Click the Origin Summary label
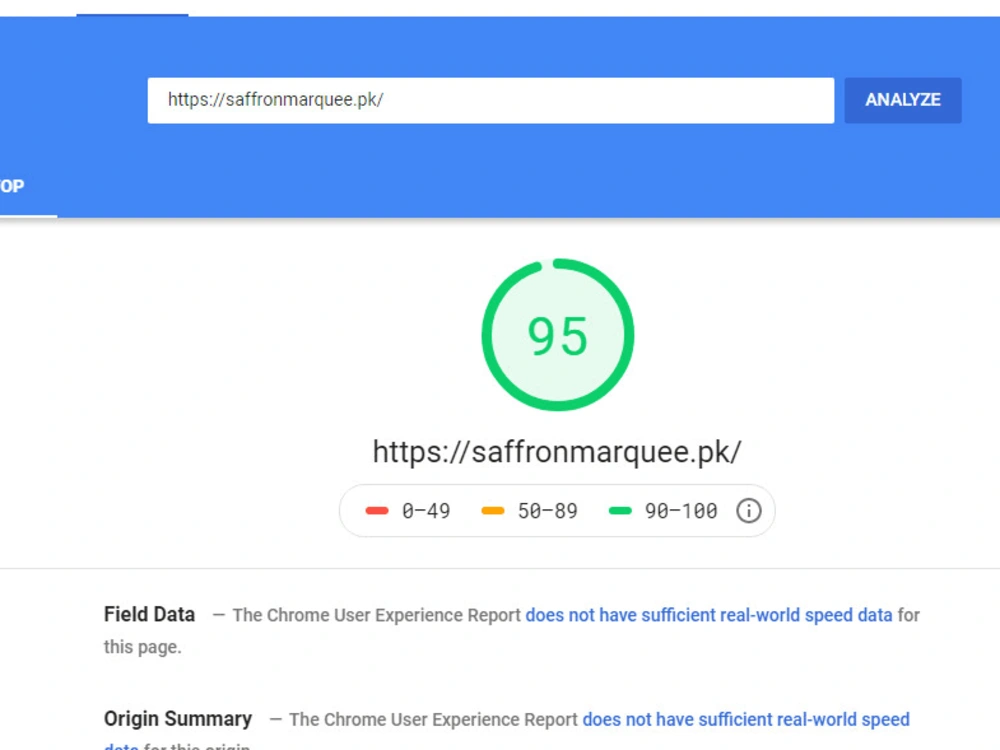This screenshot has width=1000, height=750. click(x=178, y=719)
